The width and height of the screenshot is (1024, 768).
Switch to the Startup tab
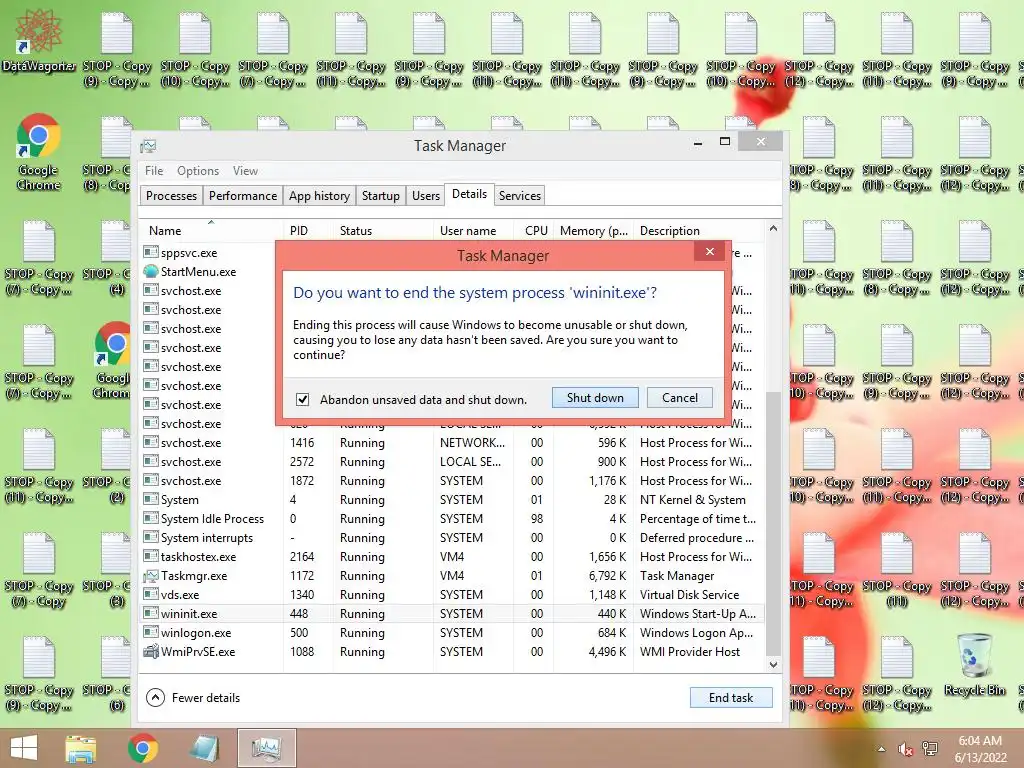click(381, 196)
